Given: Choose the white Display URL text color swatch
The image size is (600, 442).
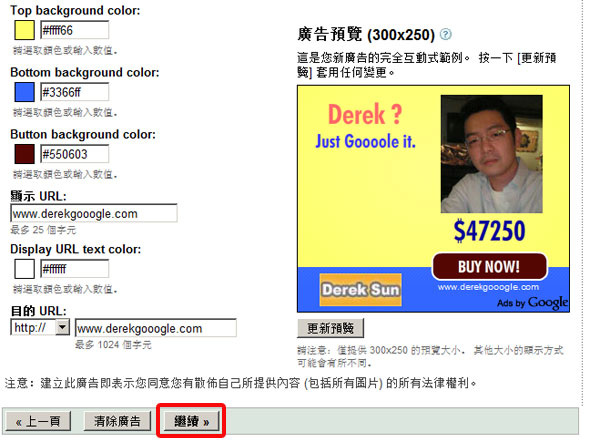Looking at the screenshot, I should pyautogui.click(x=24, y=269).
